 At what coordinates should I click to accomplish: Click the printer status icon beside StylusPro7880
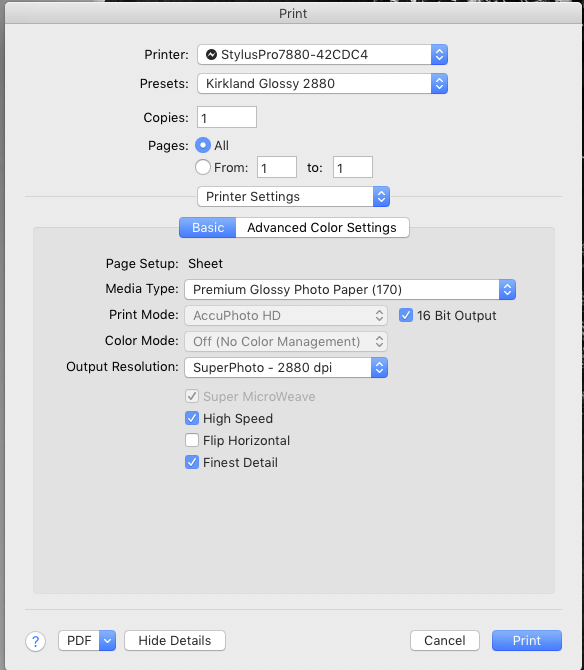pos(211,55)
